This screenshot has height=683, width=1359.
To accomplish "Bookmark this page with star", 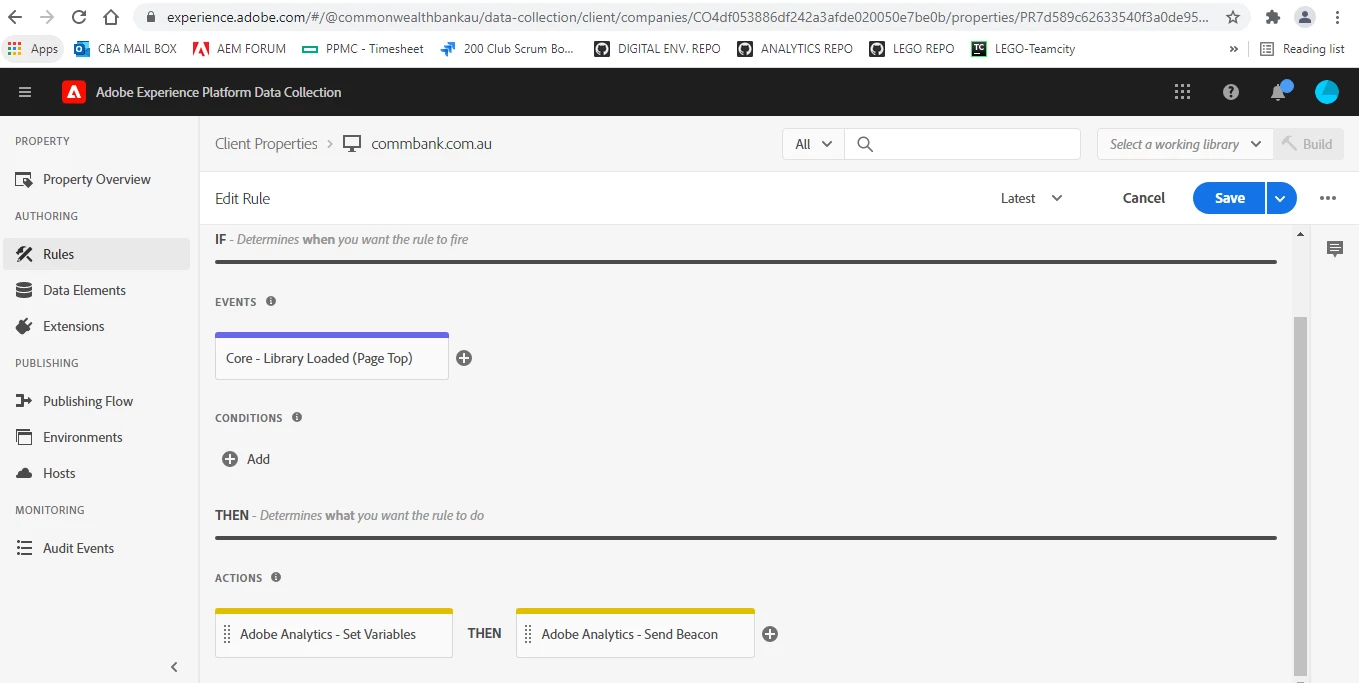I will point(1233,17).
